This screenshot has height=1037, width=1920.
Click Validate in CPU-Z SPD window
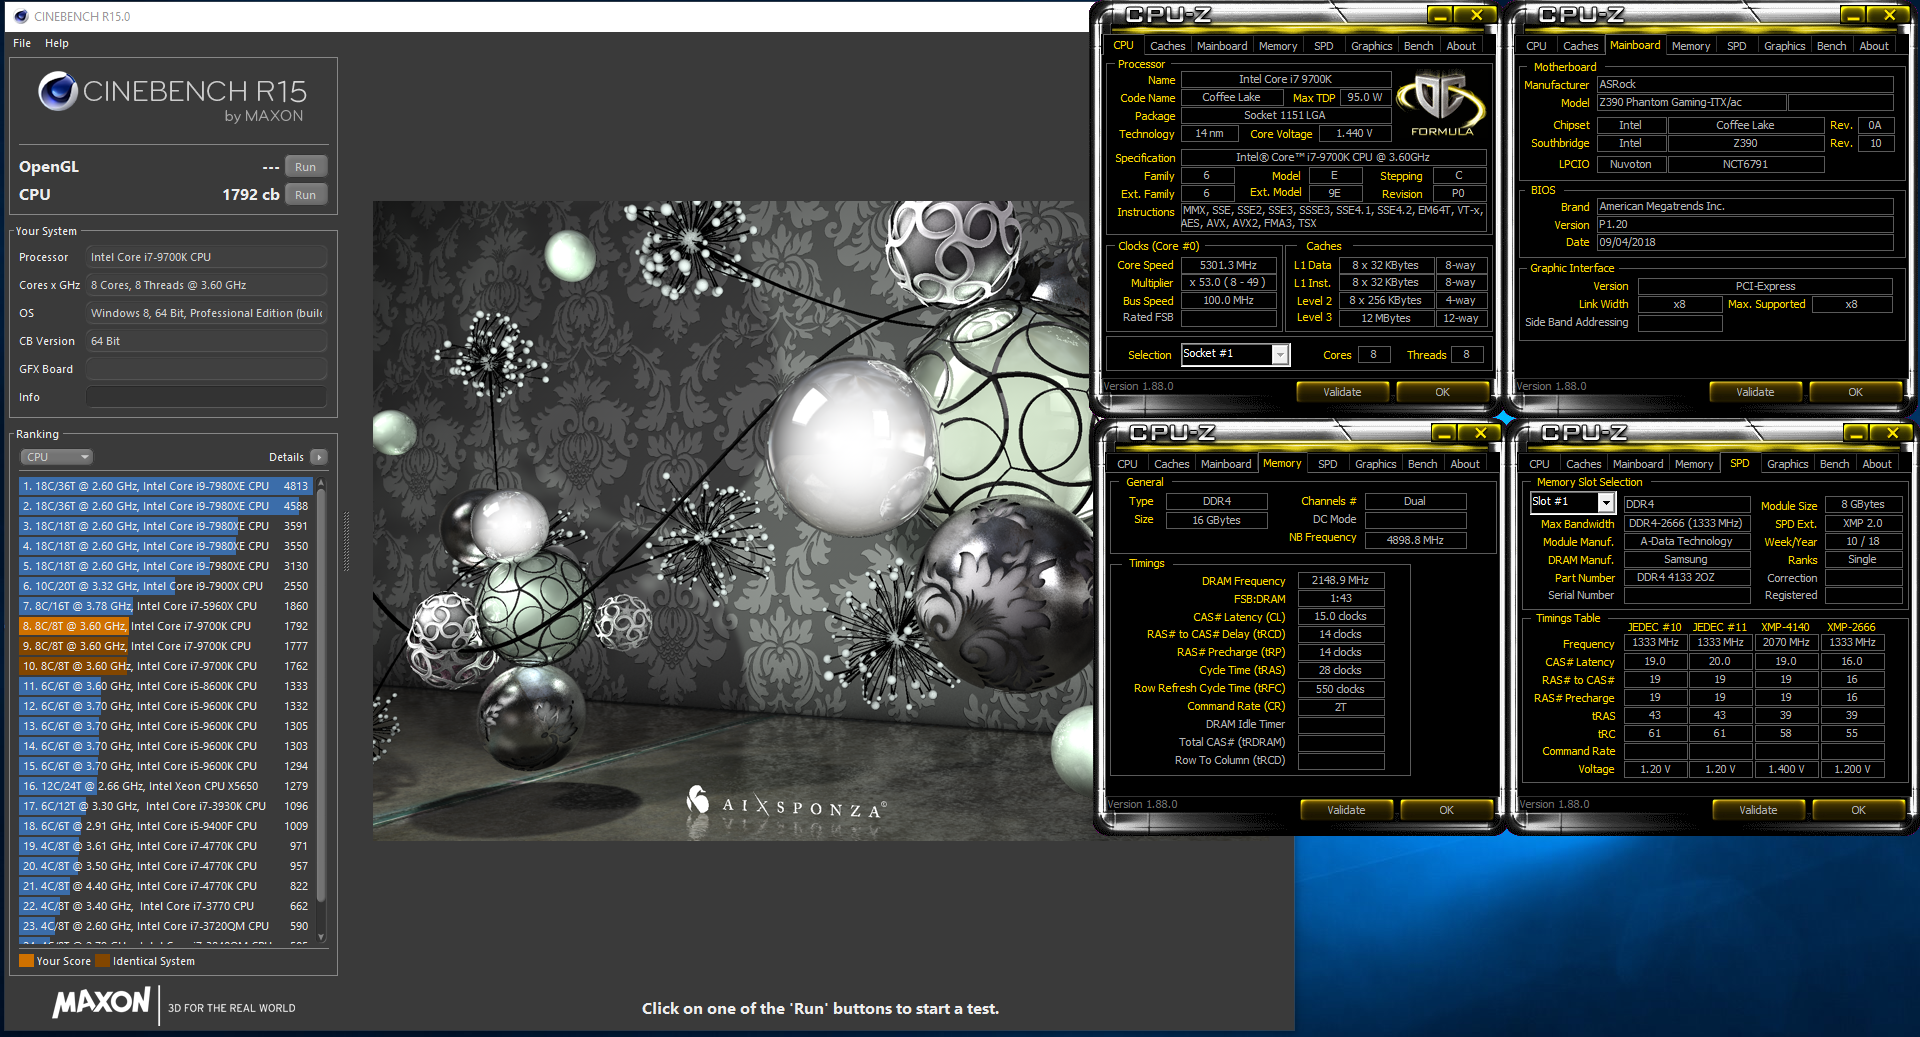tap(1758, 810)
